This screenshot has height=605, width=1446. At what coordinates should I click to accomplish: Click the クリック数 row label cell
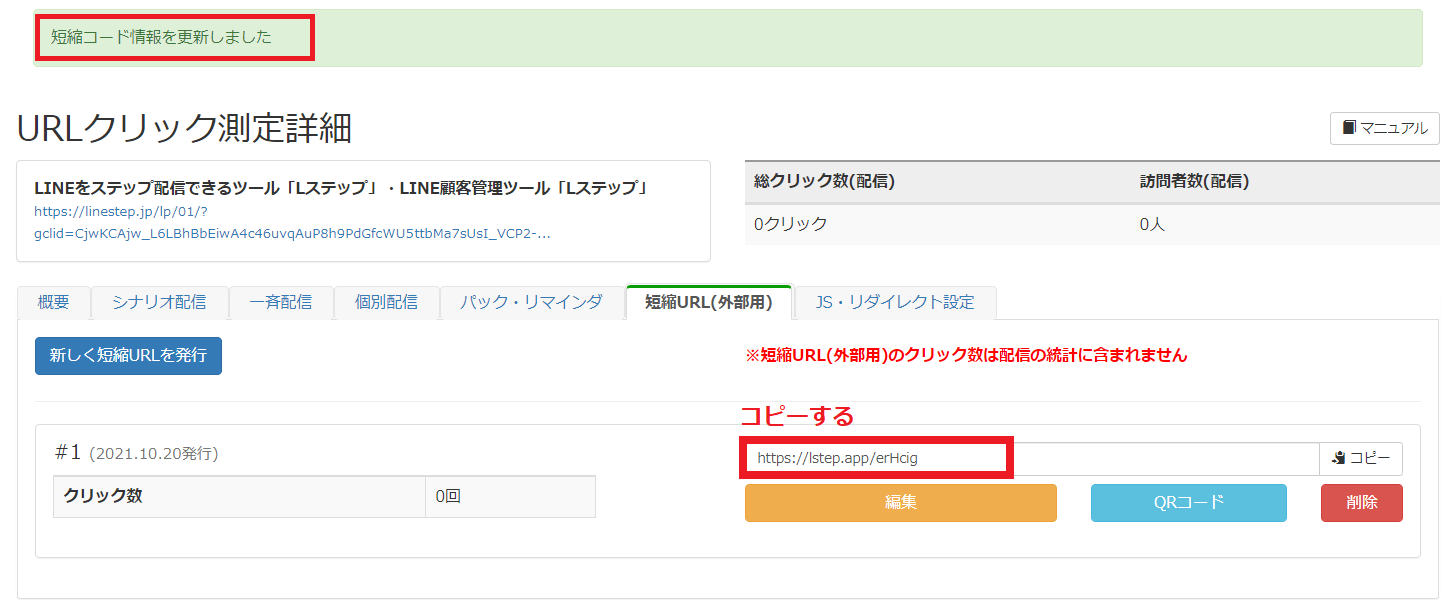click(239, 496)
